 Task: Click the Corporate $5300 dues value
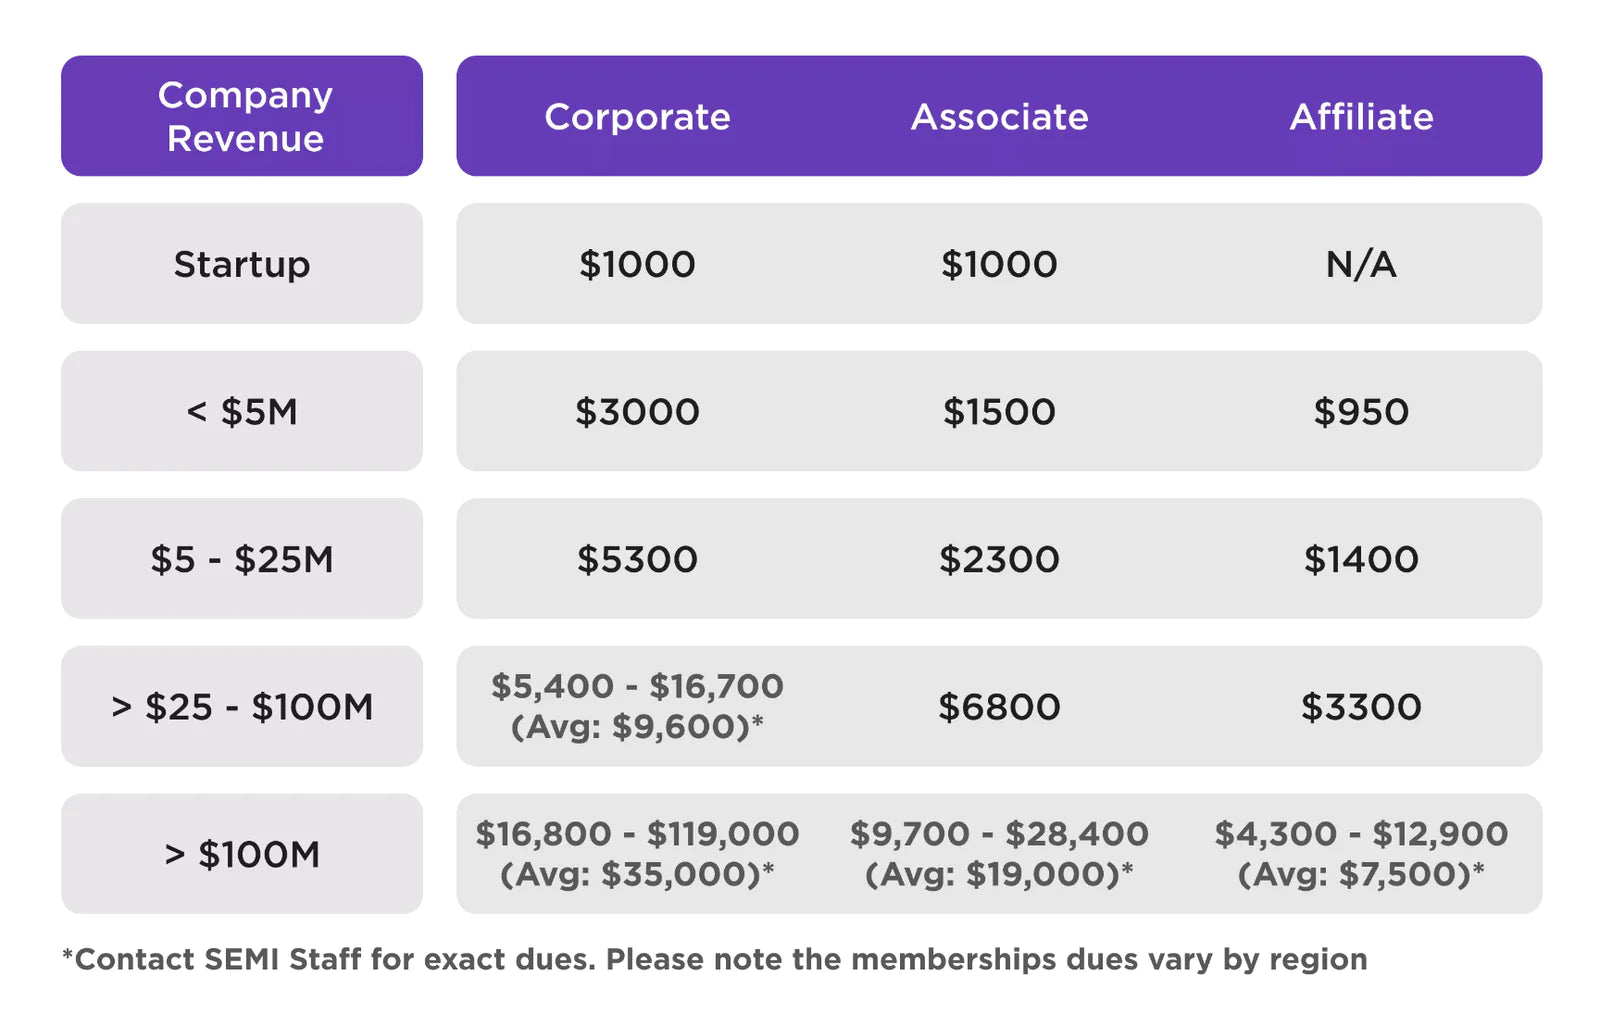637,559
